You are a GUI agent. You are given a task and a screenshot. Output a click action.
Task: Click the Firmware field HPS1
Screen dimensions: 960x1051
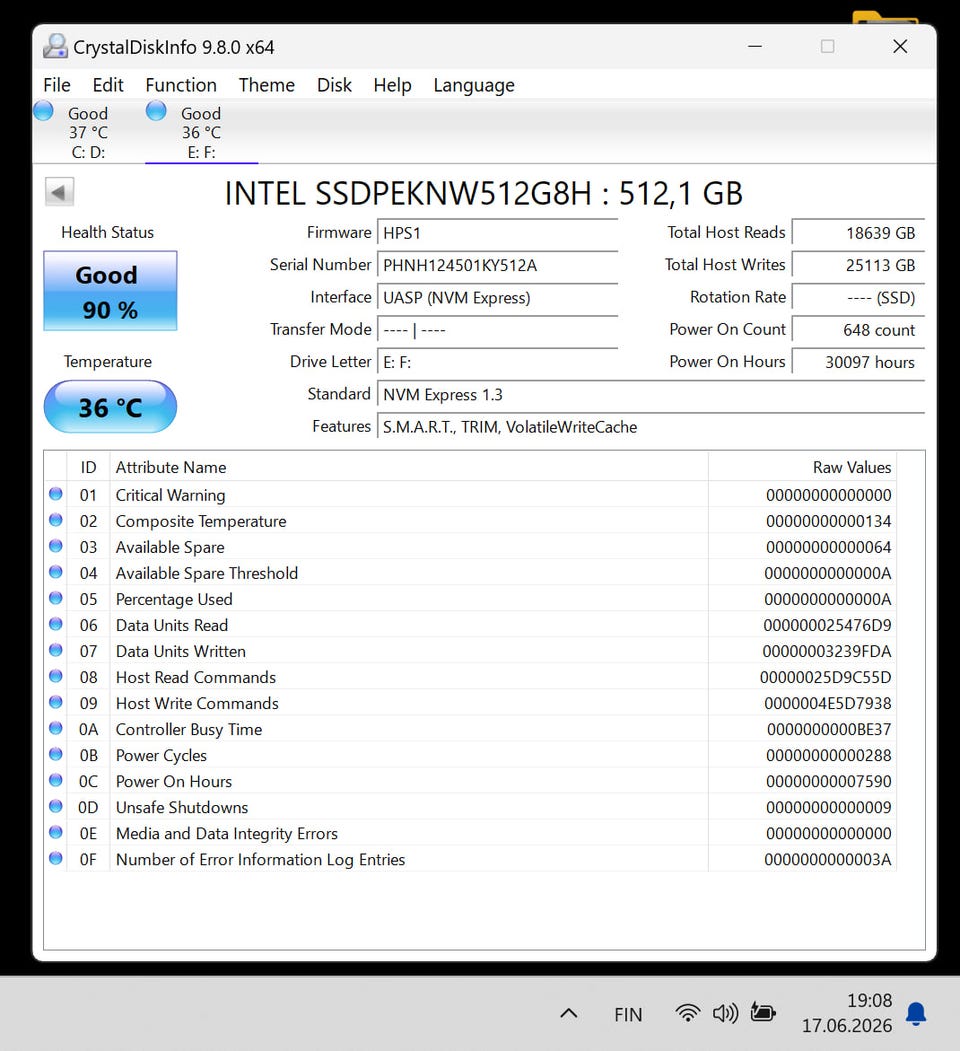pyautogui.click(x=497, y=233)
